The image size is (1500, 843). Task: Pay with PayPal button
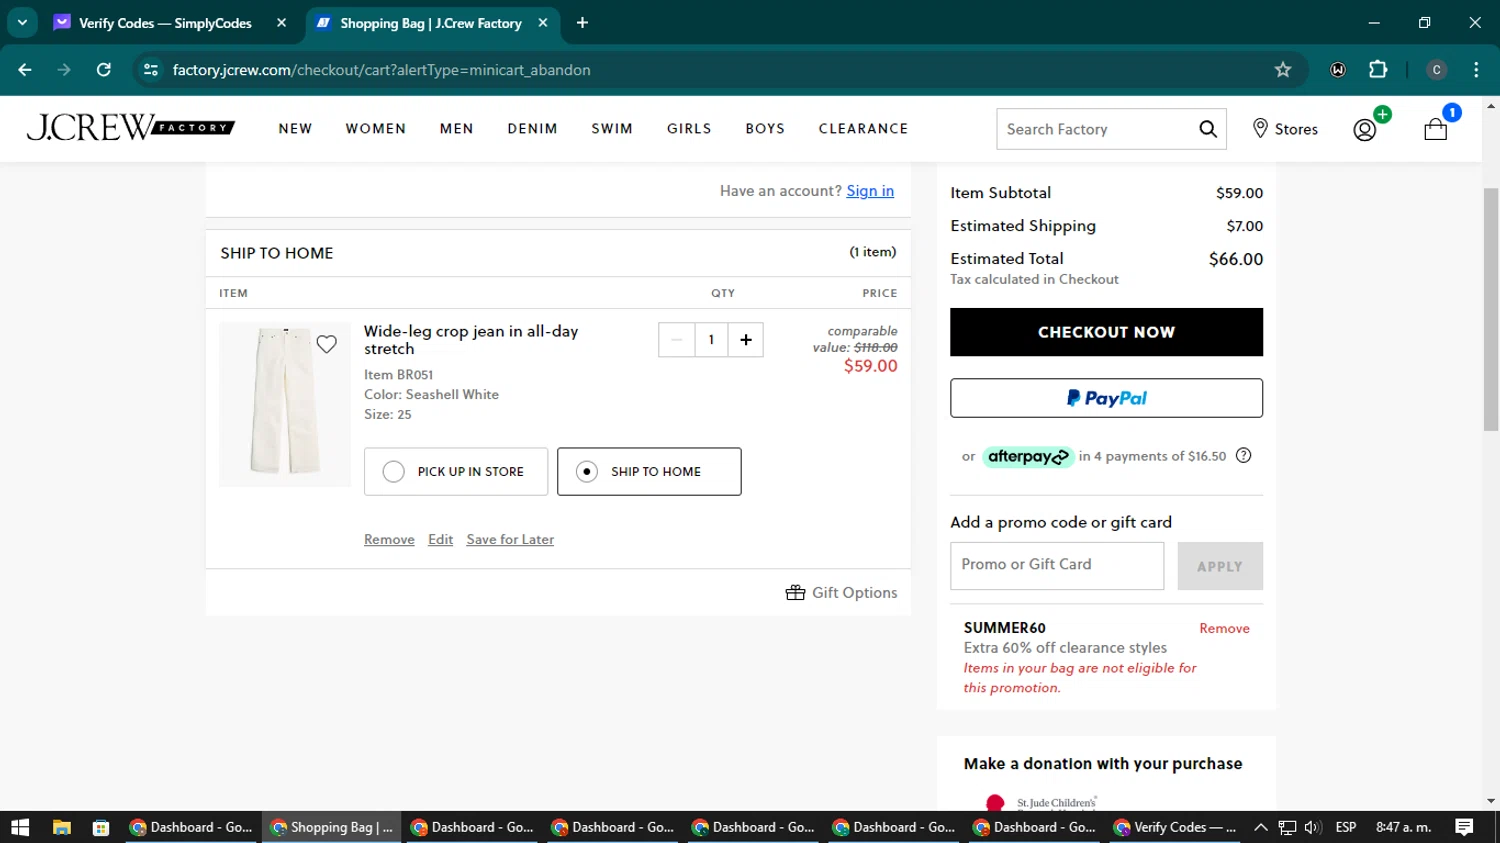(1106, 398)
